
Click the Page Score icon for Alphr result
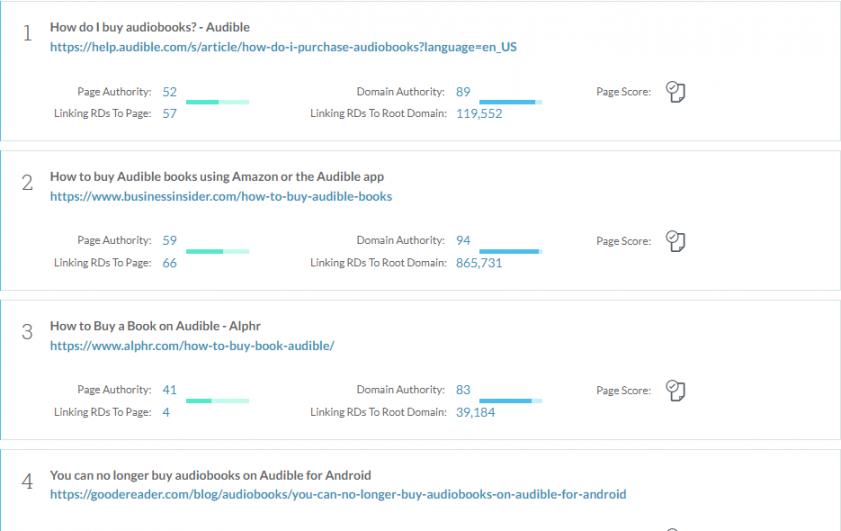click(675, 390)
